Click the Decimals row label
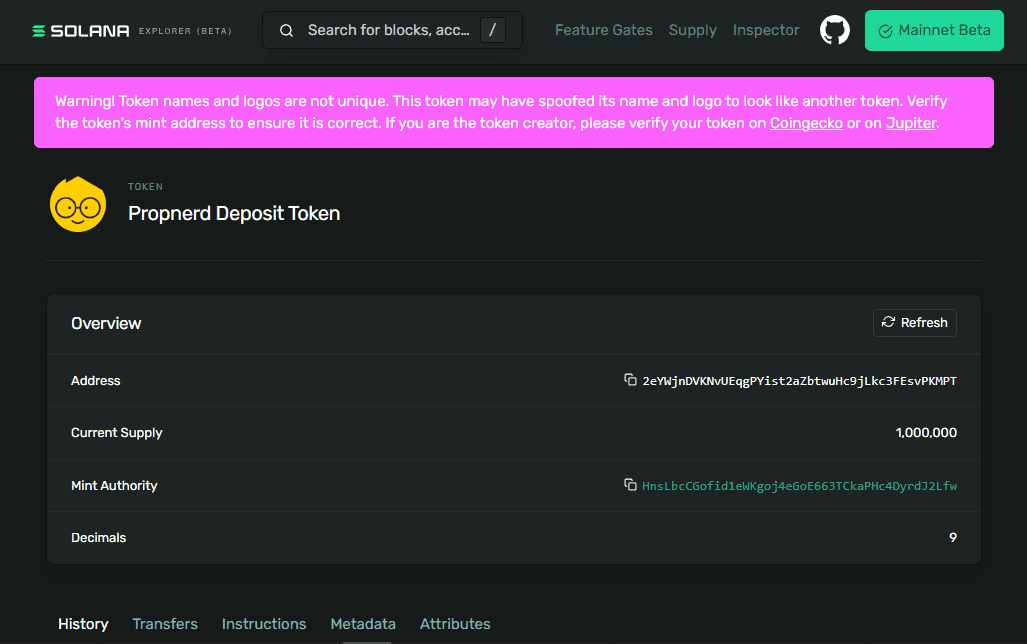Viewport: 1027px width, 644px height. (x=98, y=537)
